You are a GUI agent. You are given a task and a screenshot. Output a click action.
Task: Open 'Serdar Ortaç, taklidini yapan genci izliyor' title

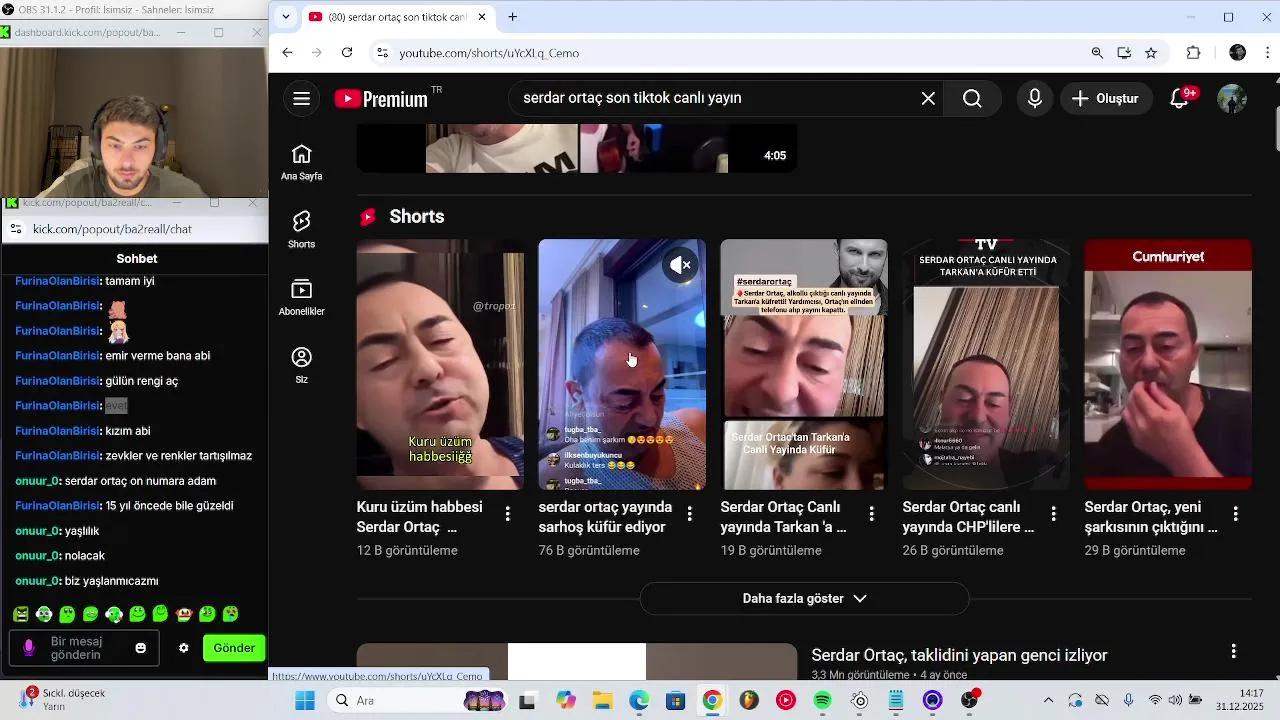pos(959,655)
